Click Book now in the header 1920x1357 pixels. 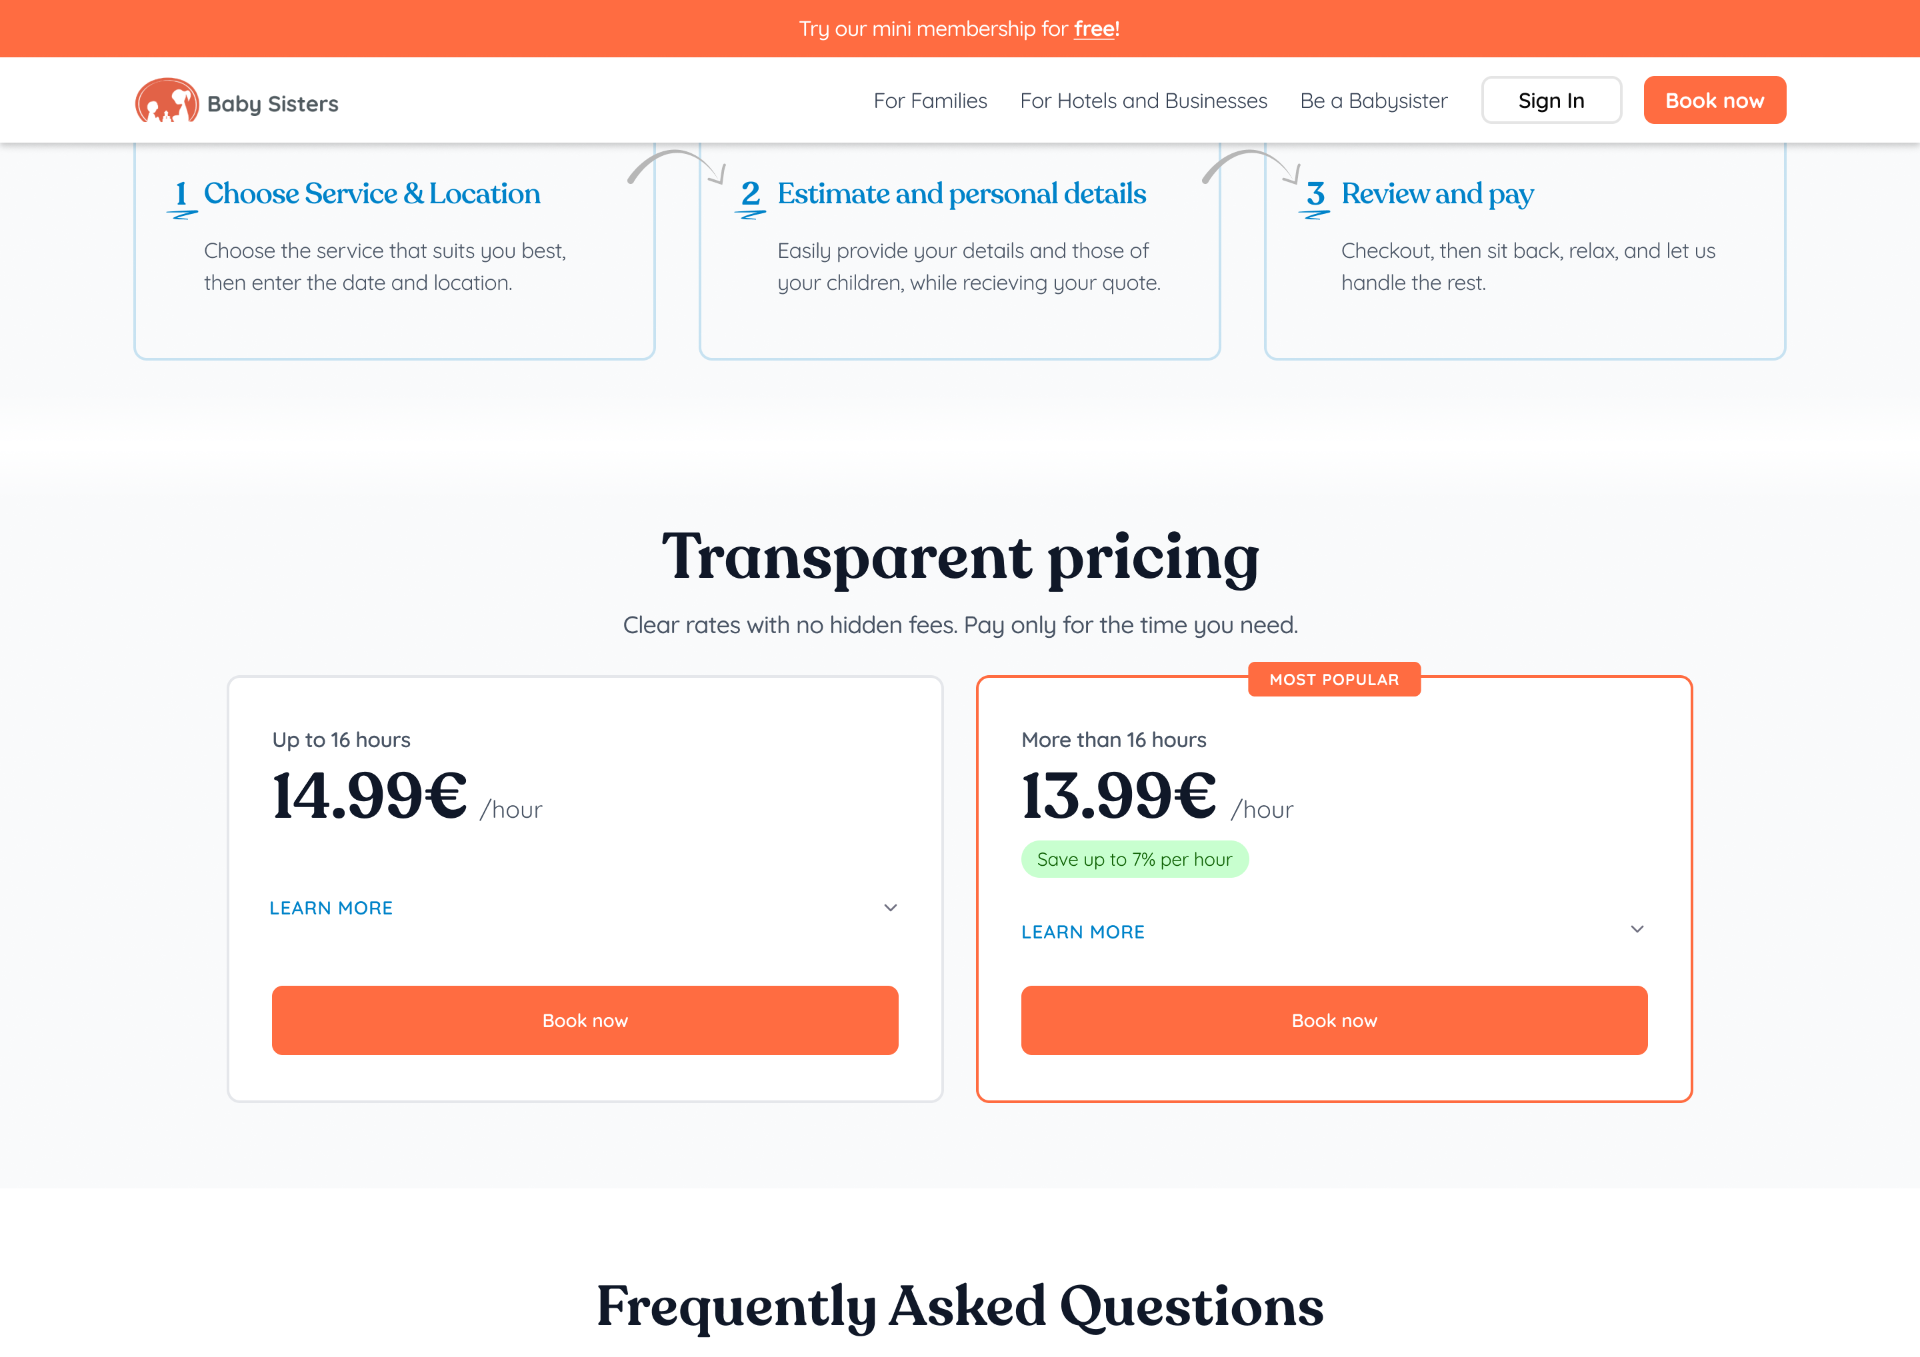(x=1715, y=100)
